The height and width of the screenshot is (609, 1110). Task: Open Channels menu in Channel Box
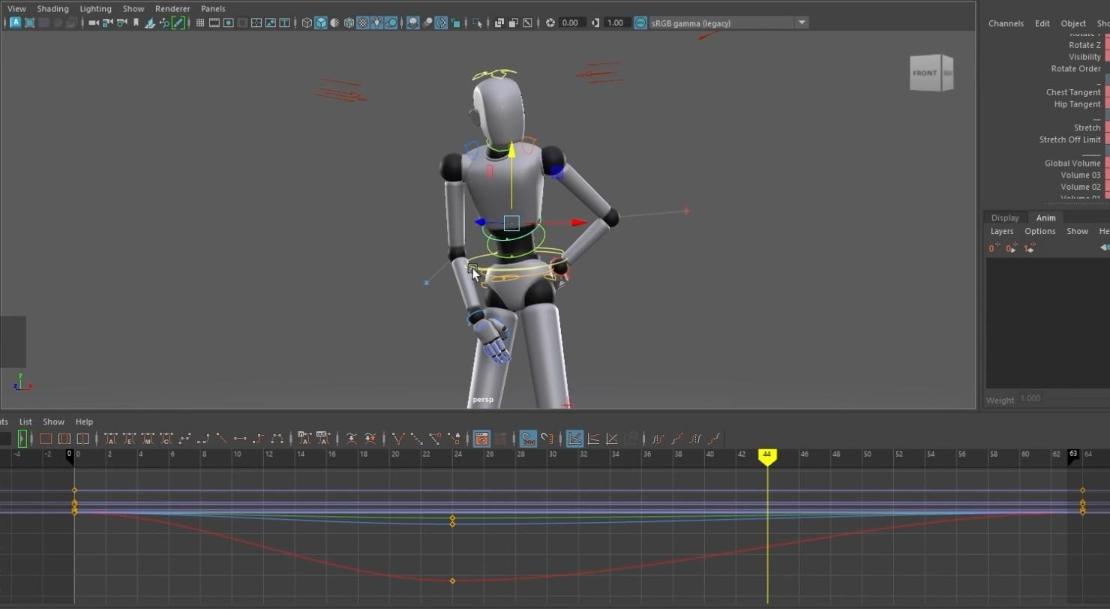pos(1006,23)
